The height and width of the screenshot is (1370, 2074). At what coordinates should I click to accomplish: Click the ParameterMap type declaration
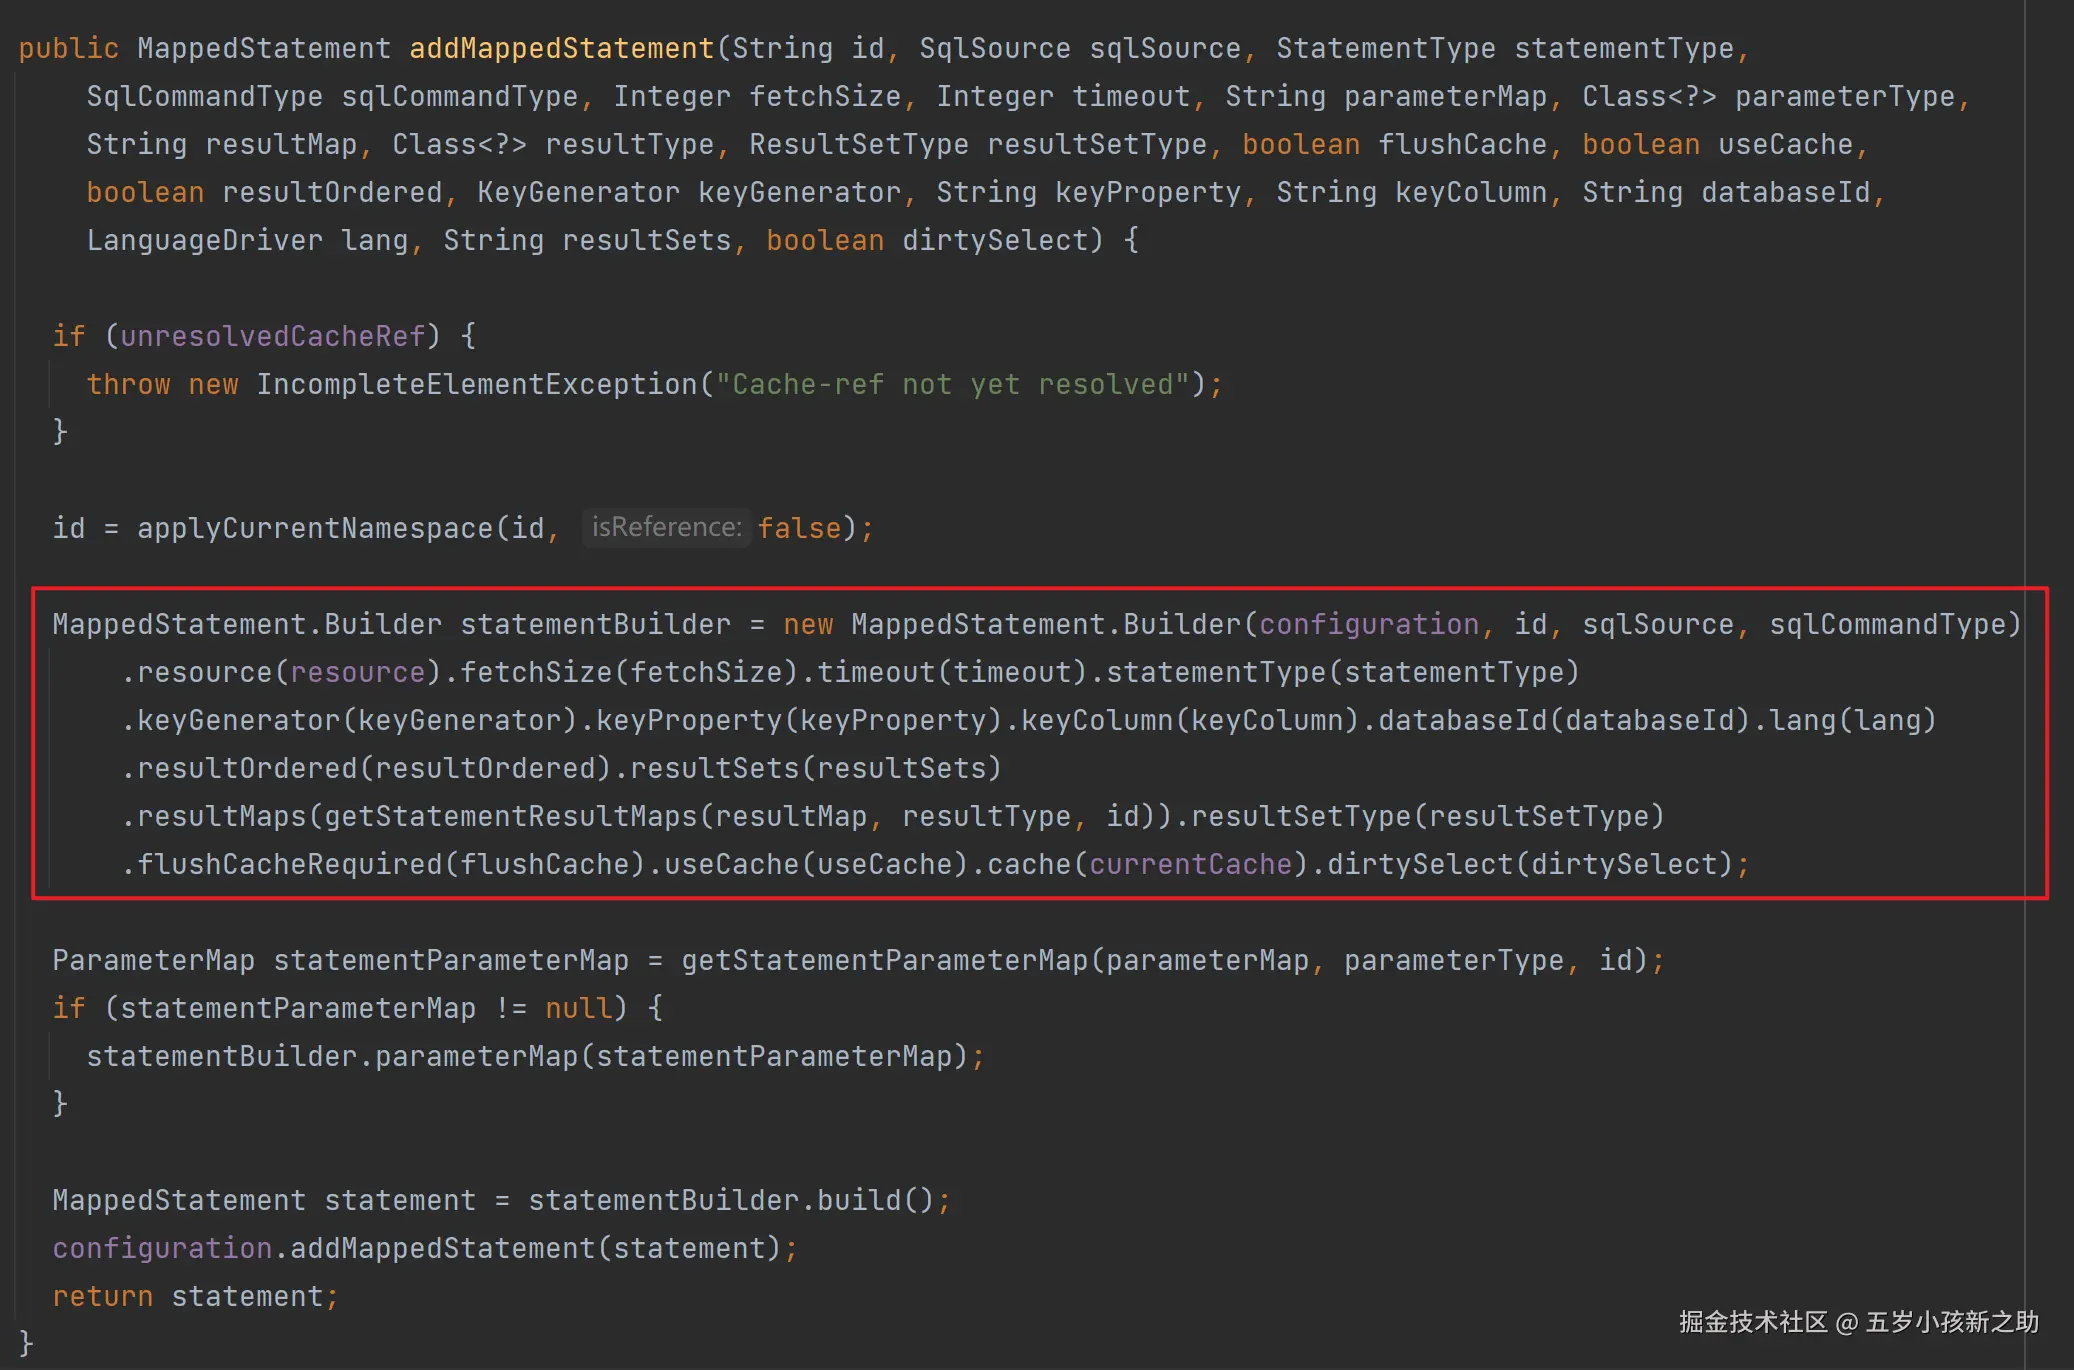(153, 960)
